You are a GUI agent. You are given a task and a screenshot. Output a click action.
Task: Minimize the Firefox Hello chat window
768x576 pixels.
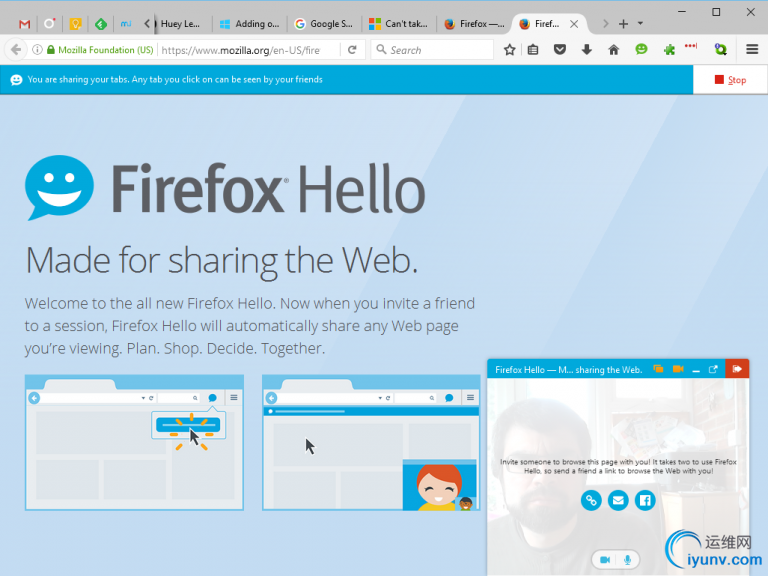point(696,370)
